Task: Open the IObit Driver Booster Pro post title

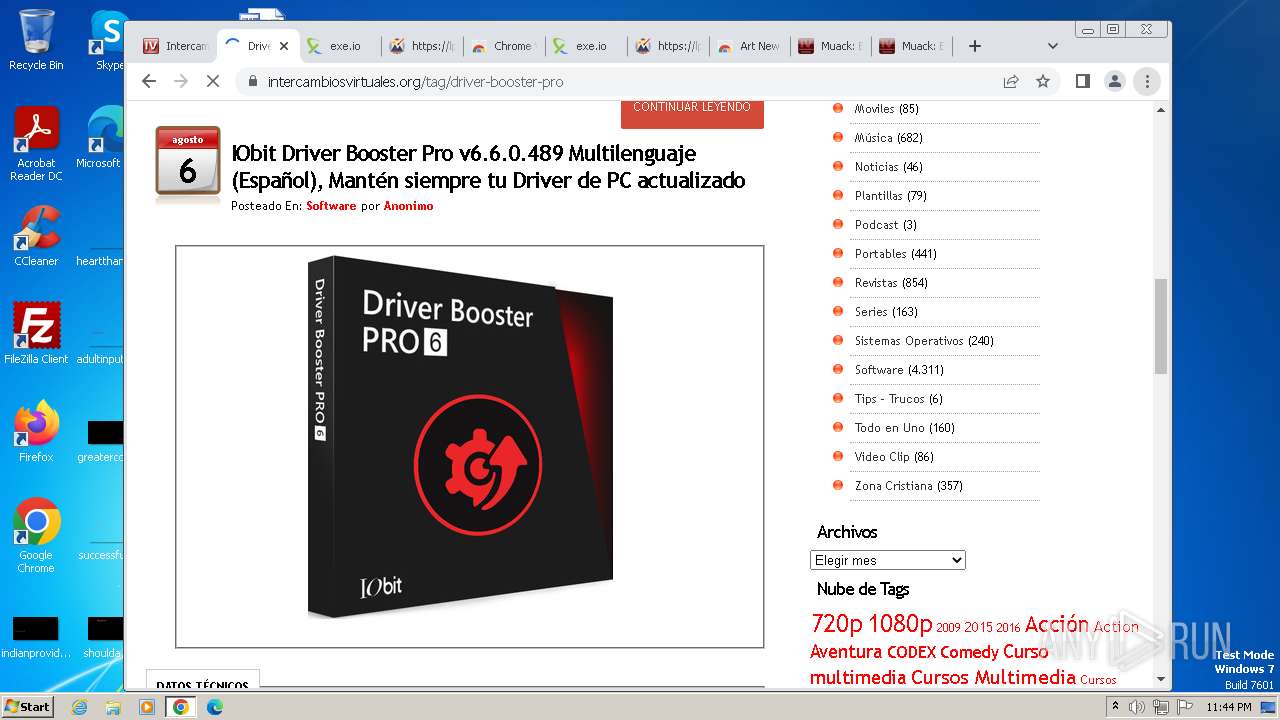Action: (x=488, y=167)
